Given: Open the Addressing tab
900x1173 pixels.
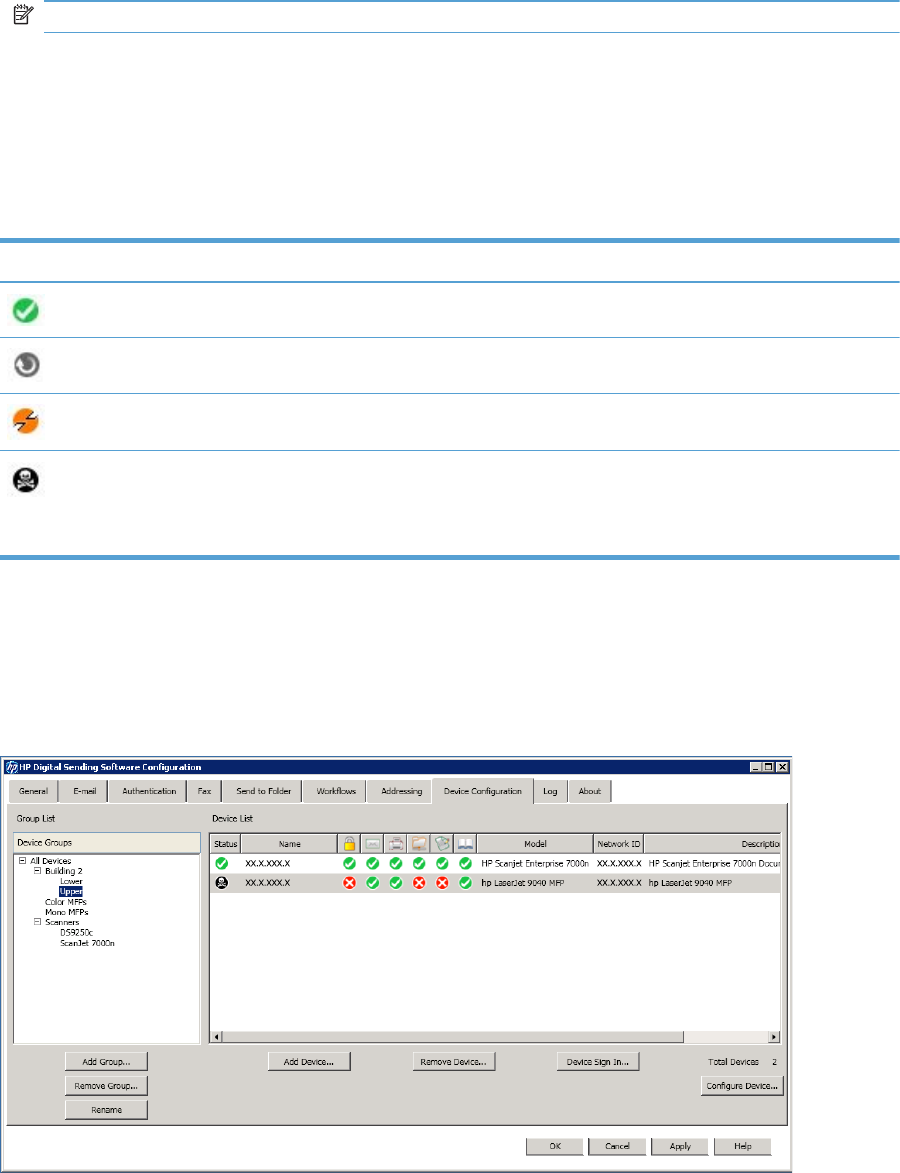Looking at the screenshot, I should point(401,791).
